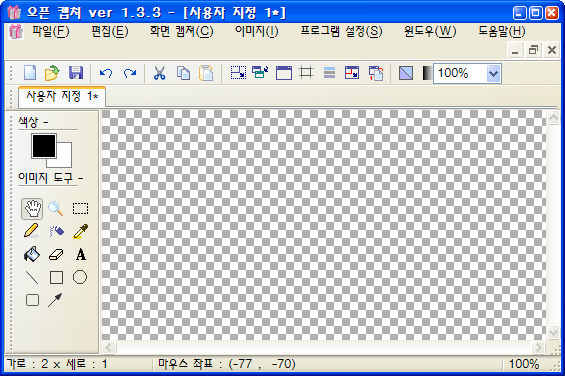Open the 100% zoom dropdown

point(493,74)
